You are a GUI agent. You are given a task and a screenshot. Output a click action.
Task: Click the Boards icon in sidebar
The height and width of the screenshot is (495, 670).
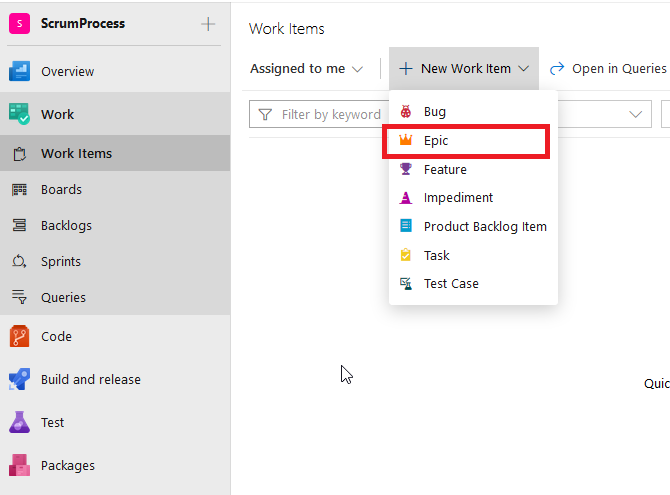[x=19, y=190]
